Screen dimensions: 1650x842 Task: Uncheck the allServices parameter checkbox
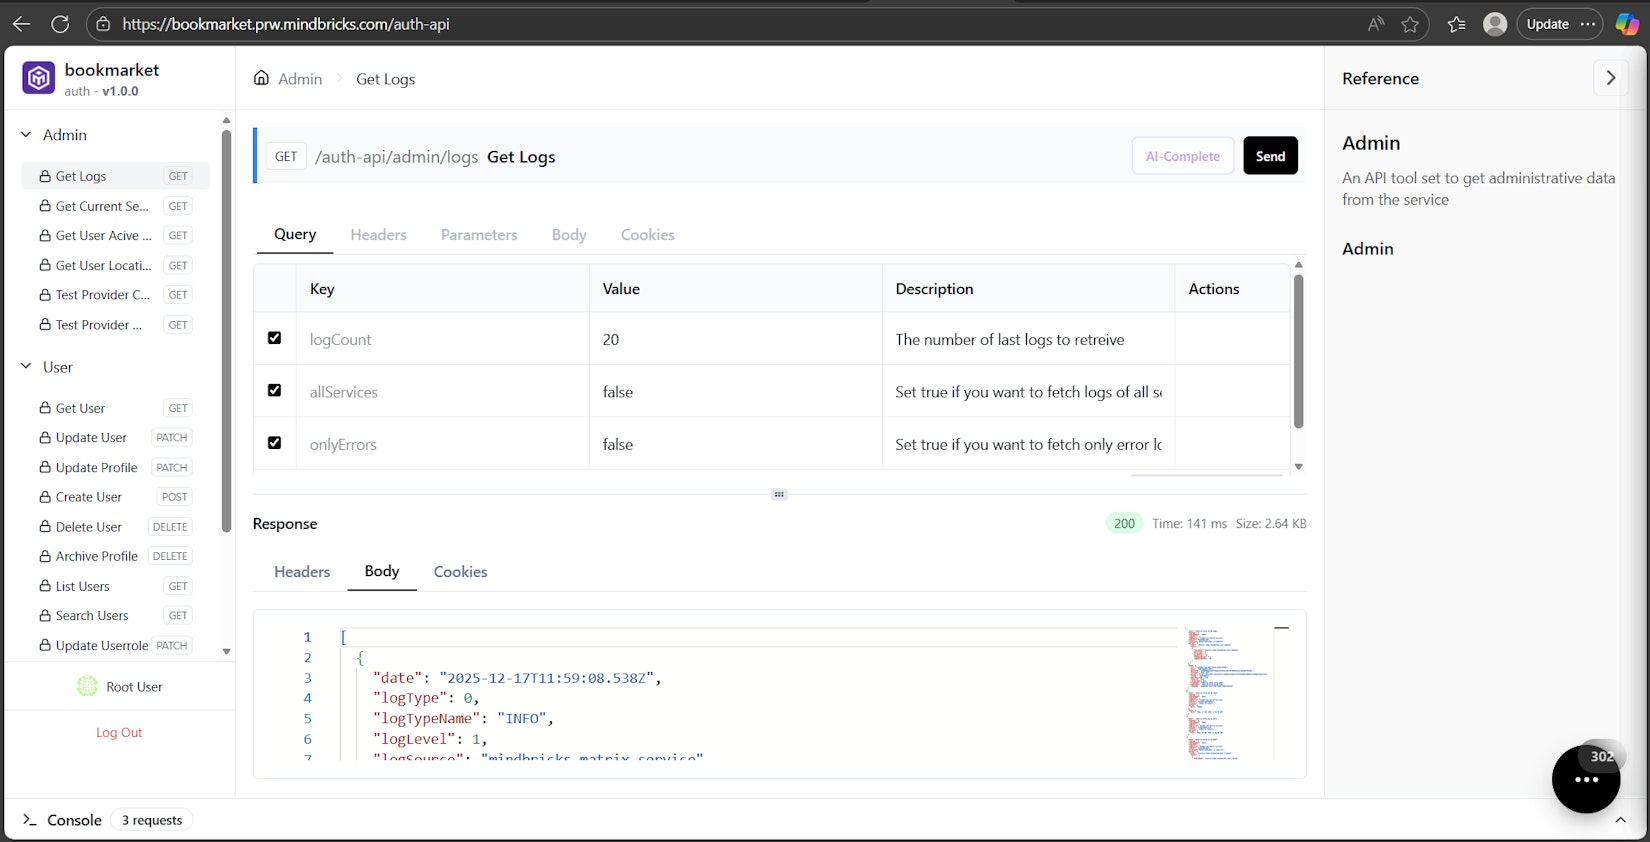[275, 390]
